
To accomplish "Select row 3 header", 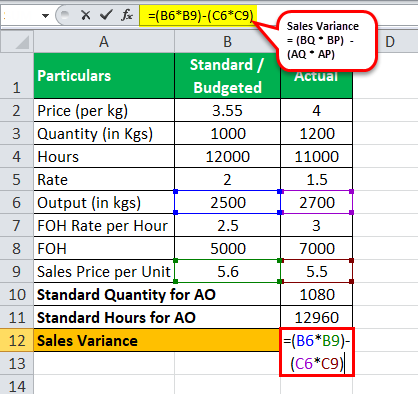I will tap(17, 133).
